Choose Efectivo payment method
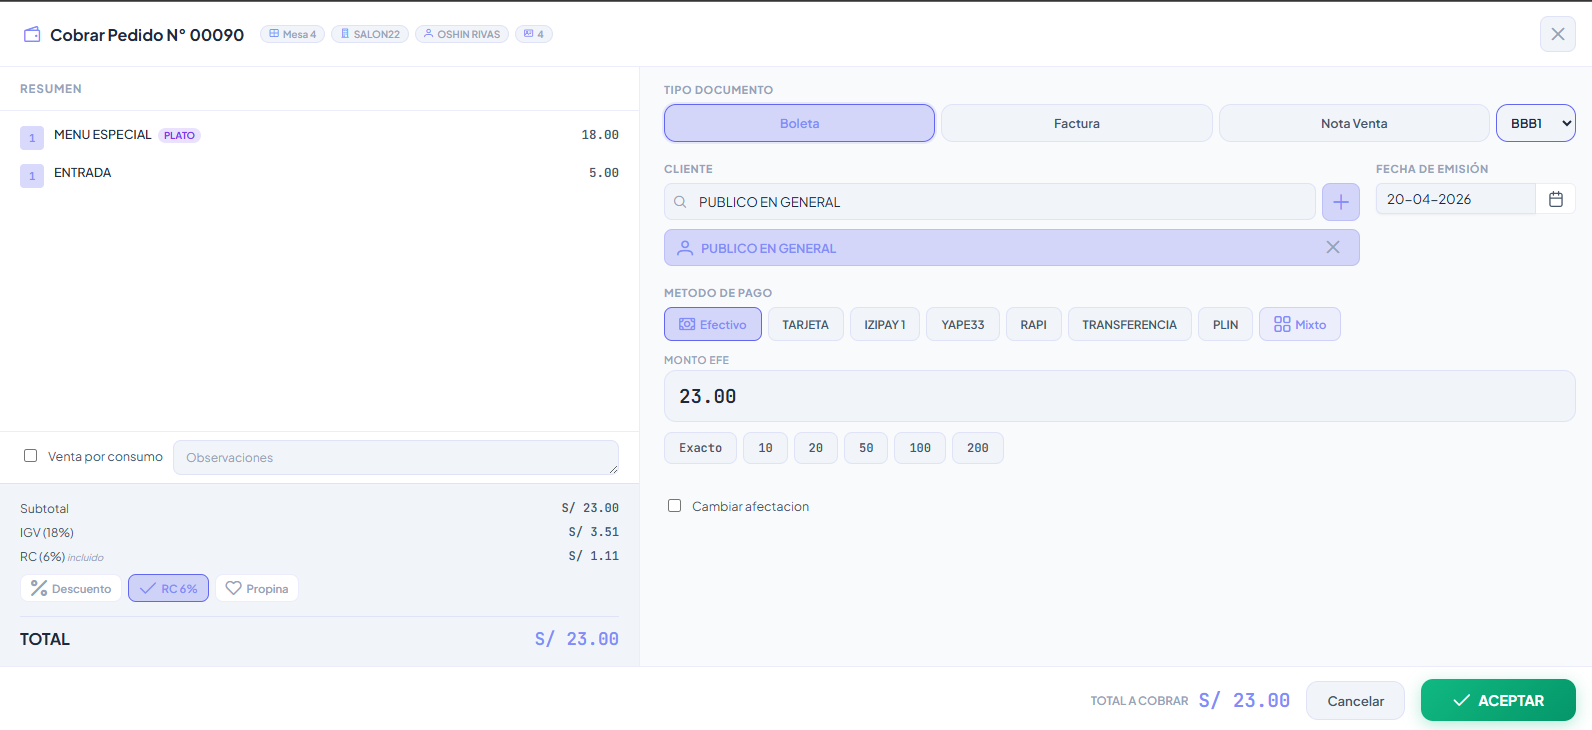The image size is (1592, 730). pos(713,324)
